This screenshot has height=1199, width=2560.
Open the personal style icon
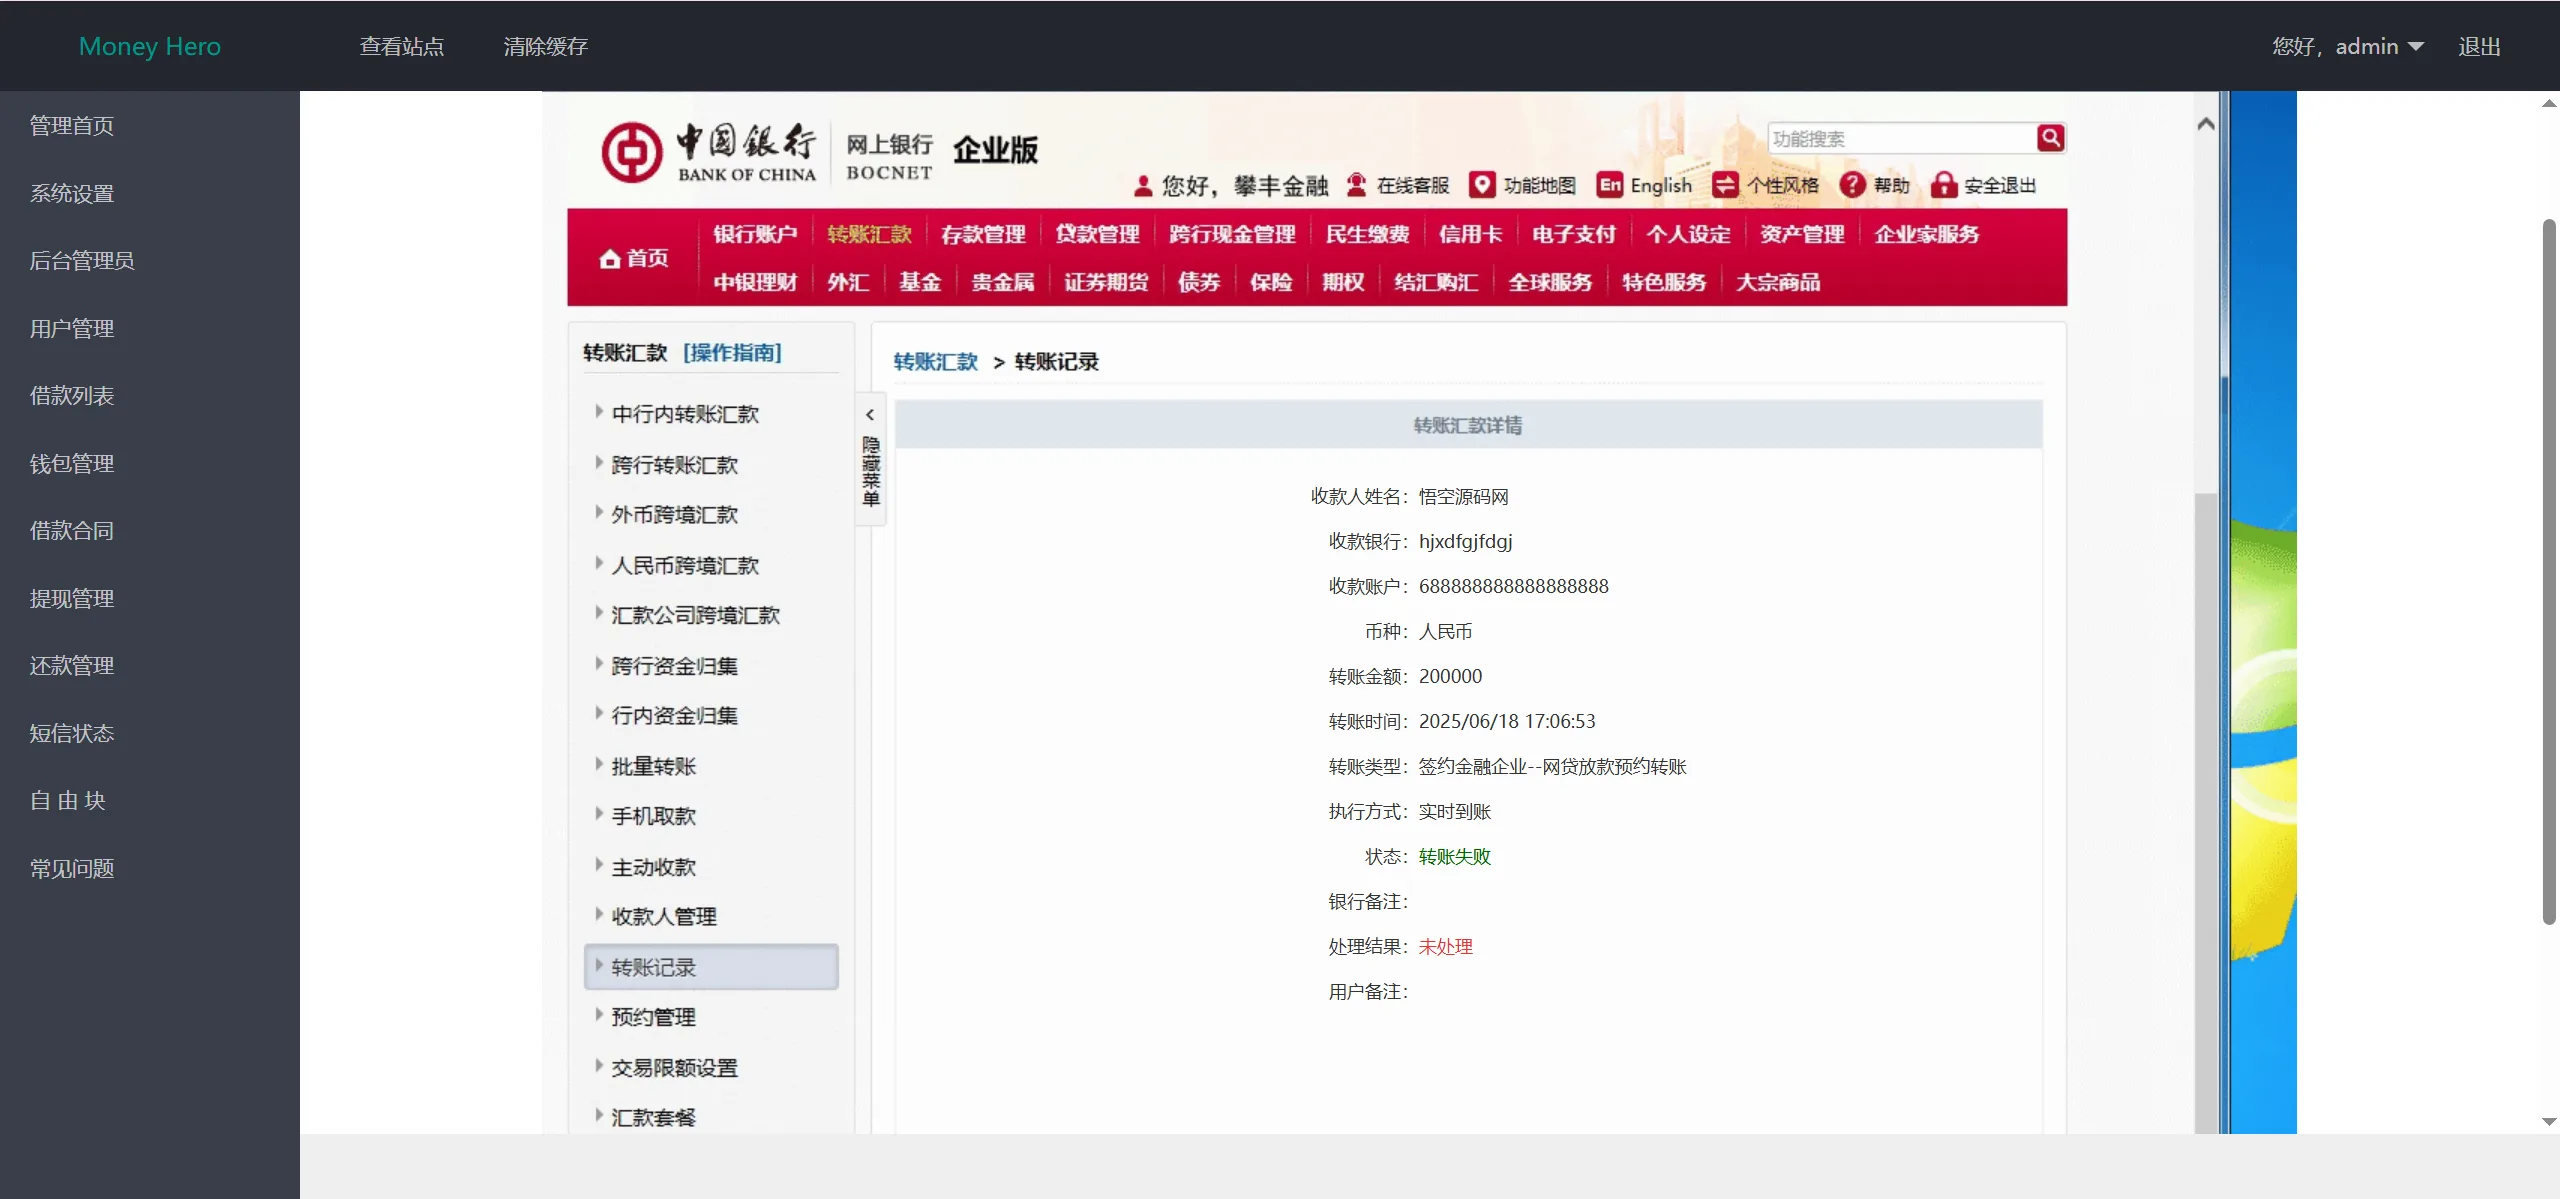coord(1725,185)
